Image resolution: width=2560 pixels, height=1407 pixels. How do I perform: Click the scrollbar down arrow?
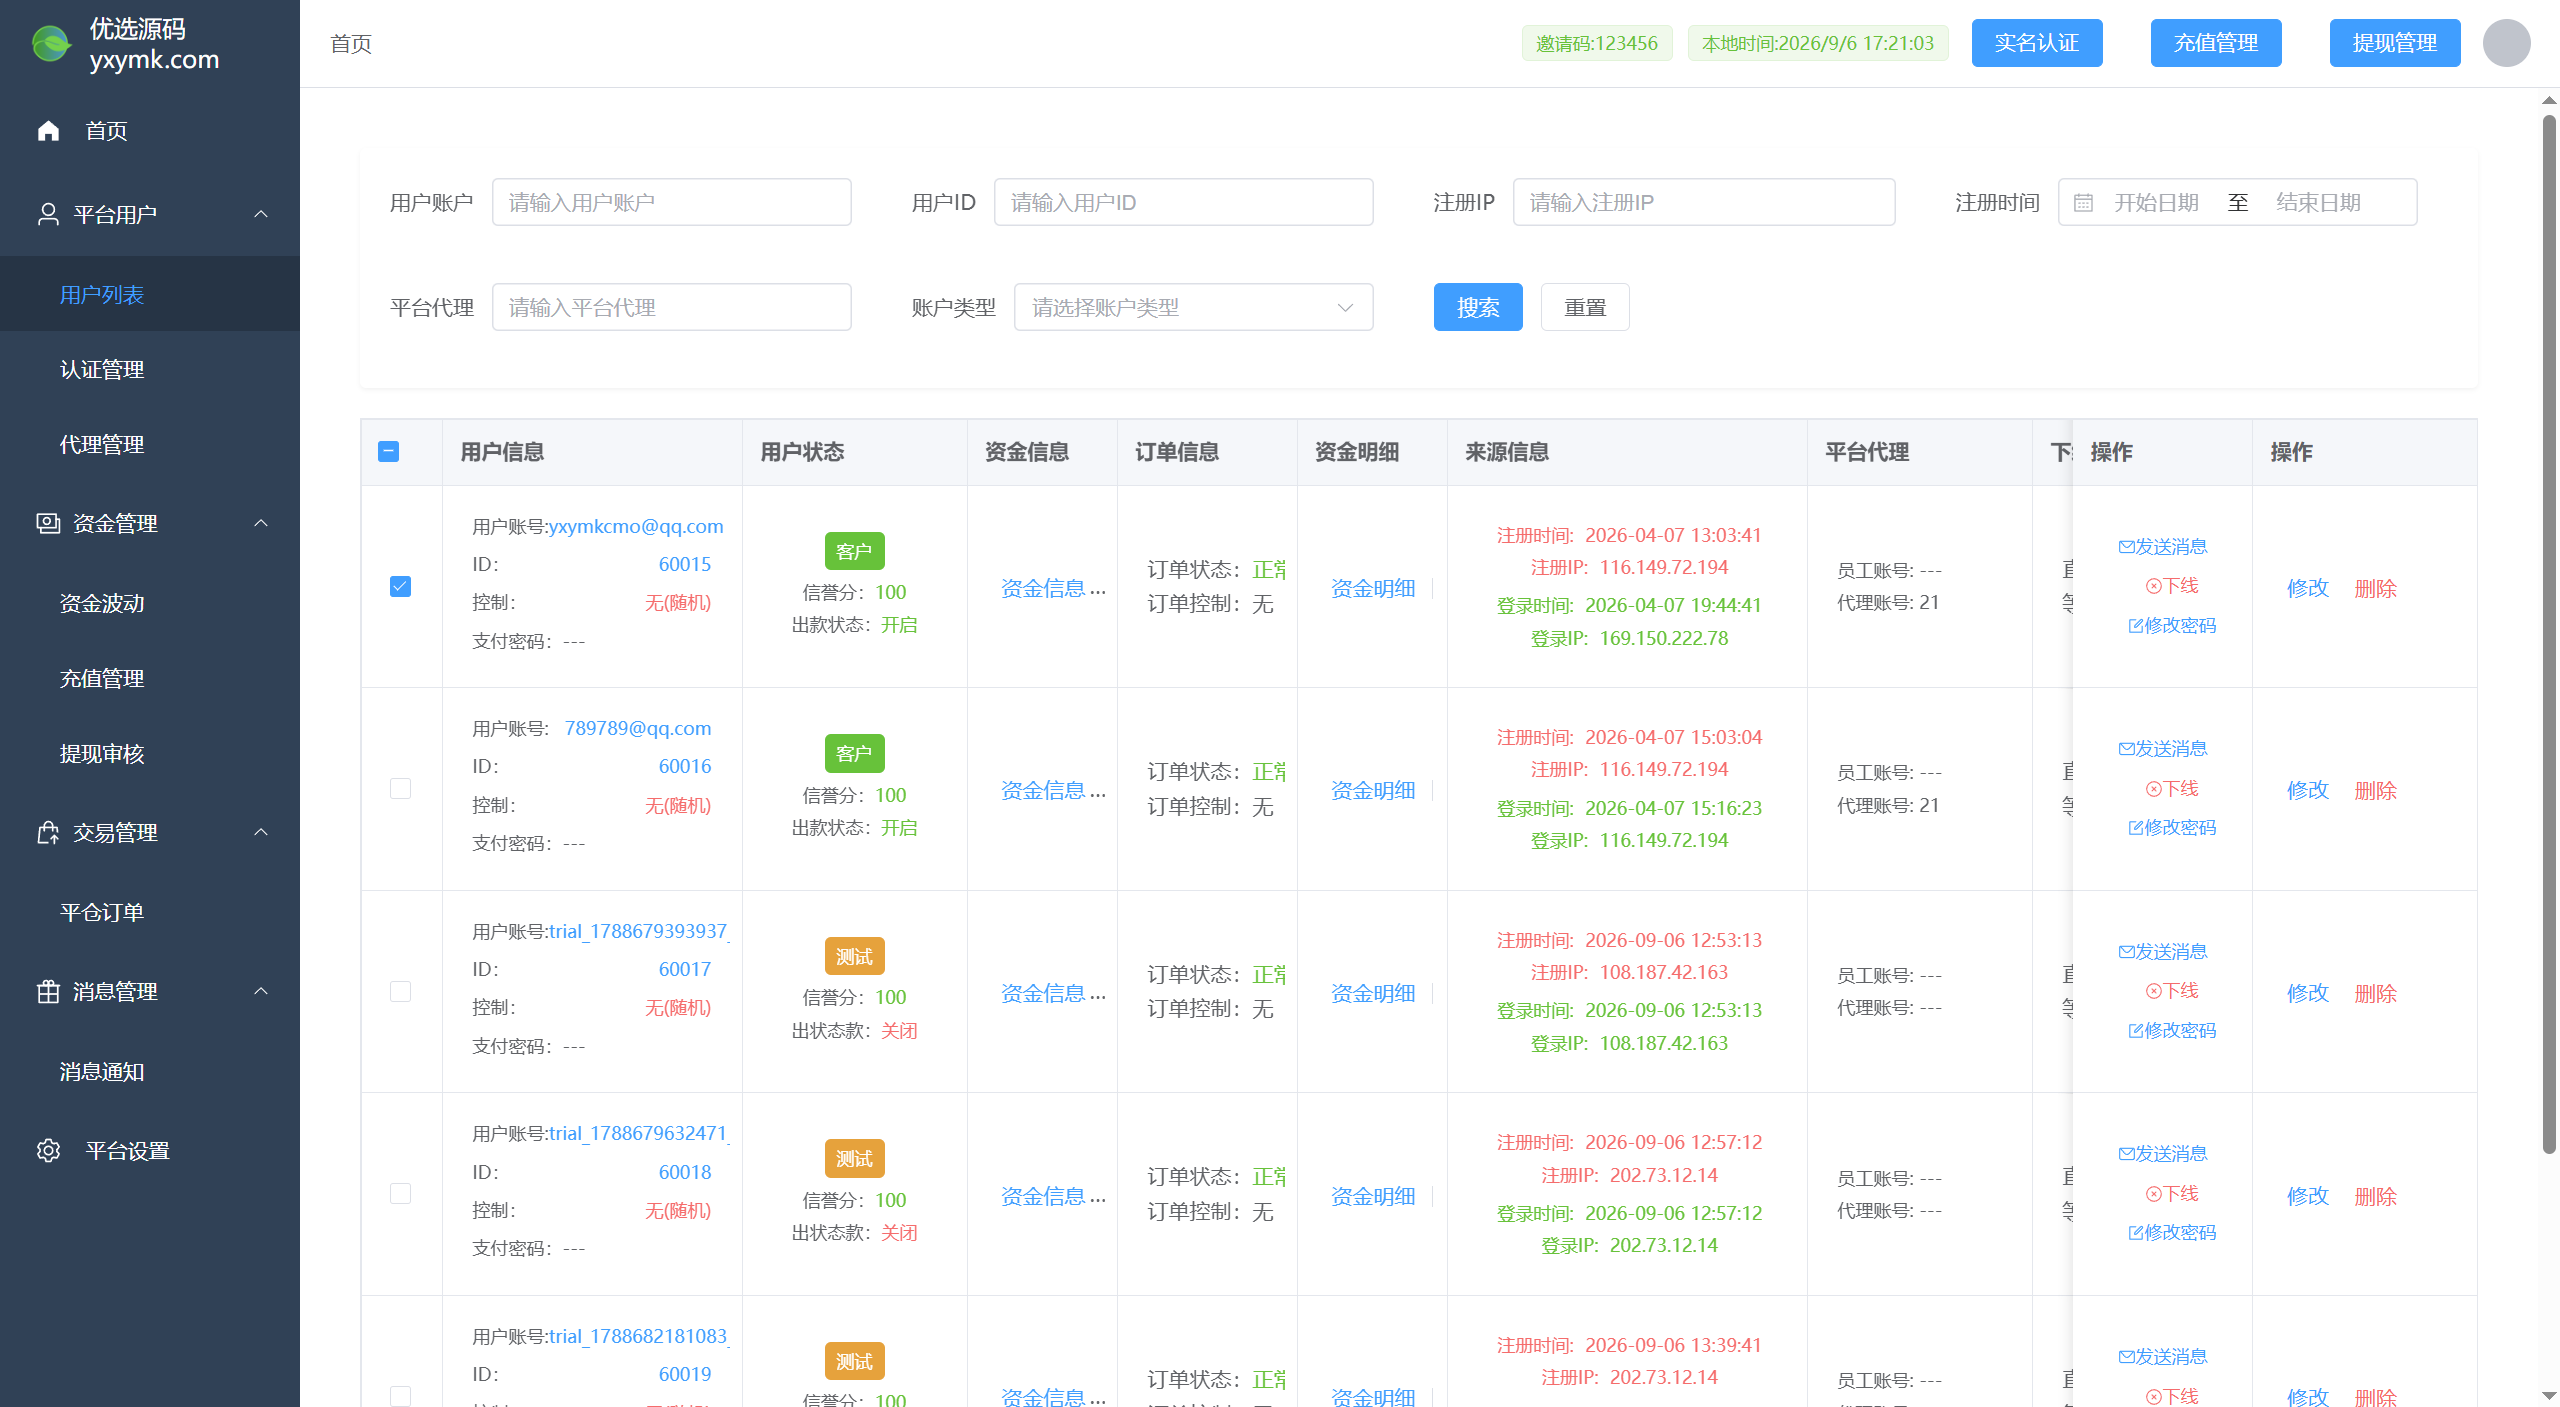tap(2550, 1395)
